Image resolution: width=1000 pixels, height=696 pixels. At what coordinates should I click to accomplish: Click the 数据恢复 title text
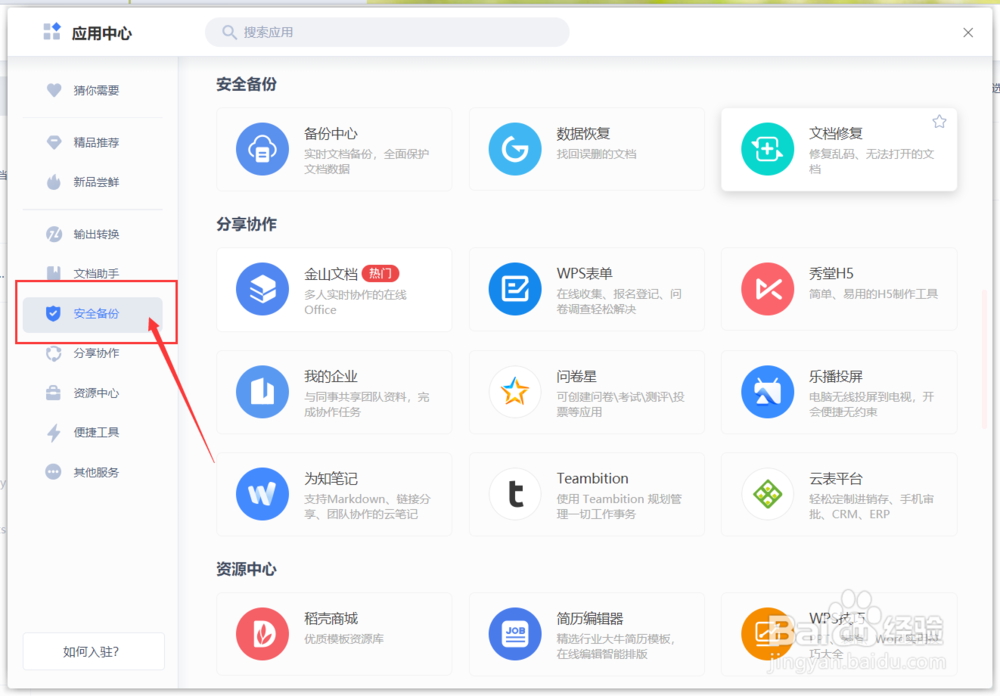point(583,134)
